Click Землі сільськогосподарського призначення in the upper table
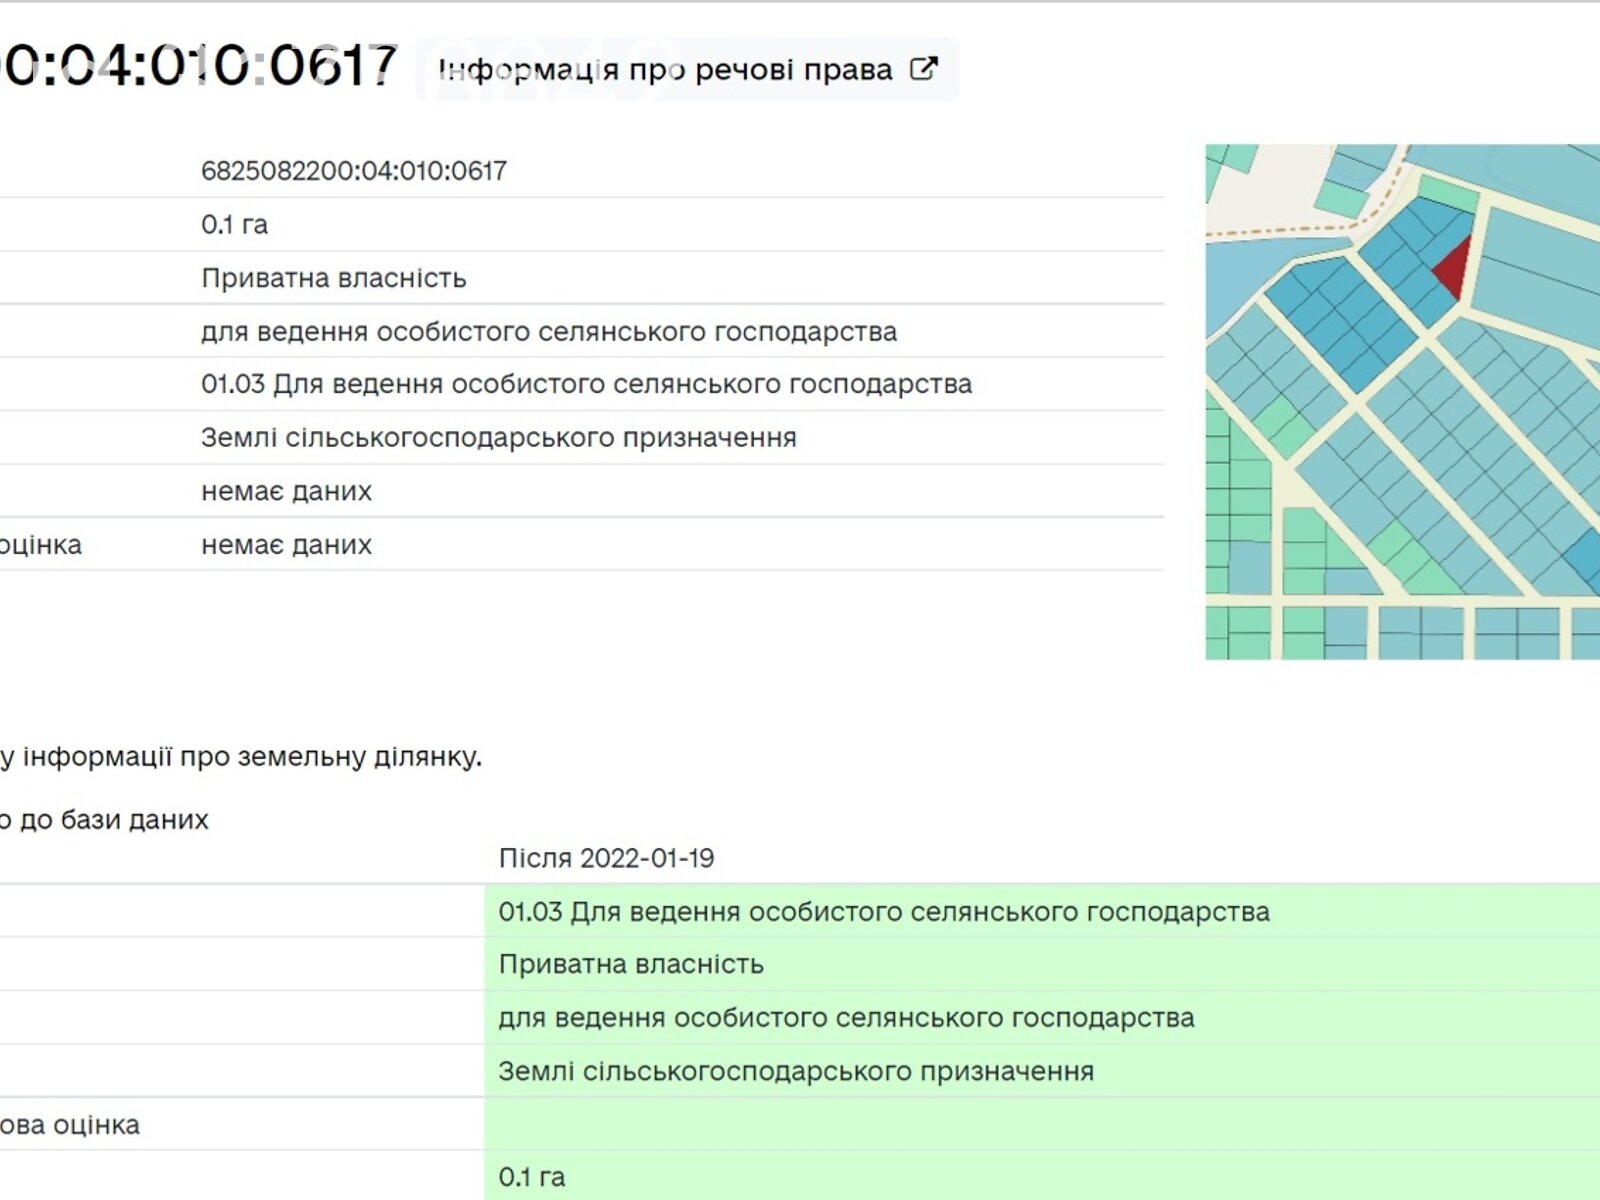The height and width of the screenshot is (1200, 1600). [498, 438]
